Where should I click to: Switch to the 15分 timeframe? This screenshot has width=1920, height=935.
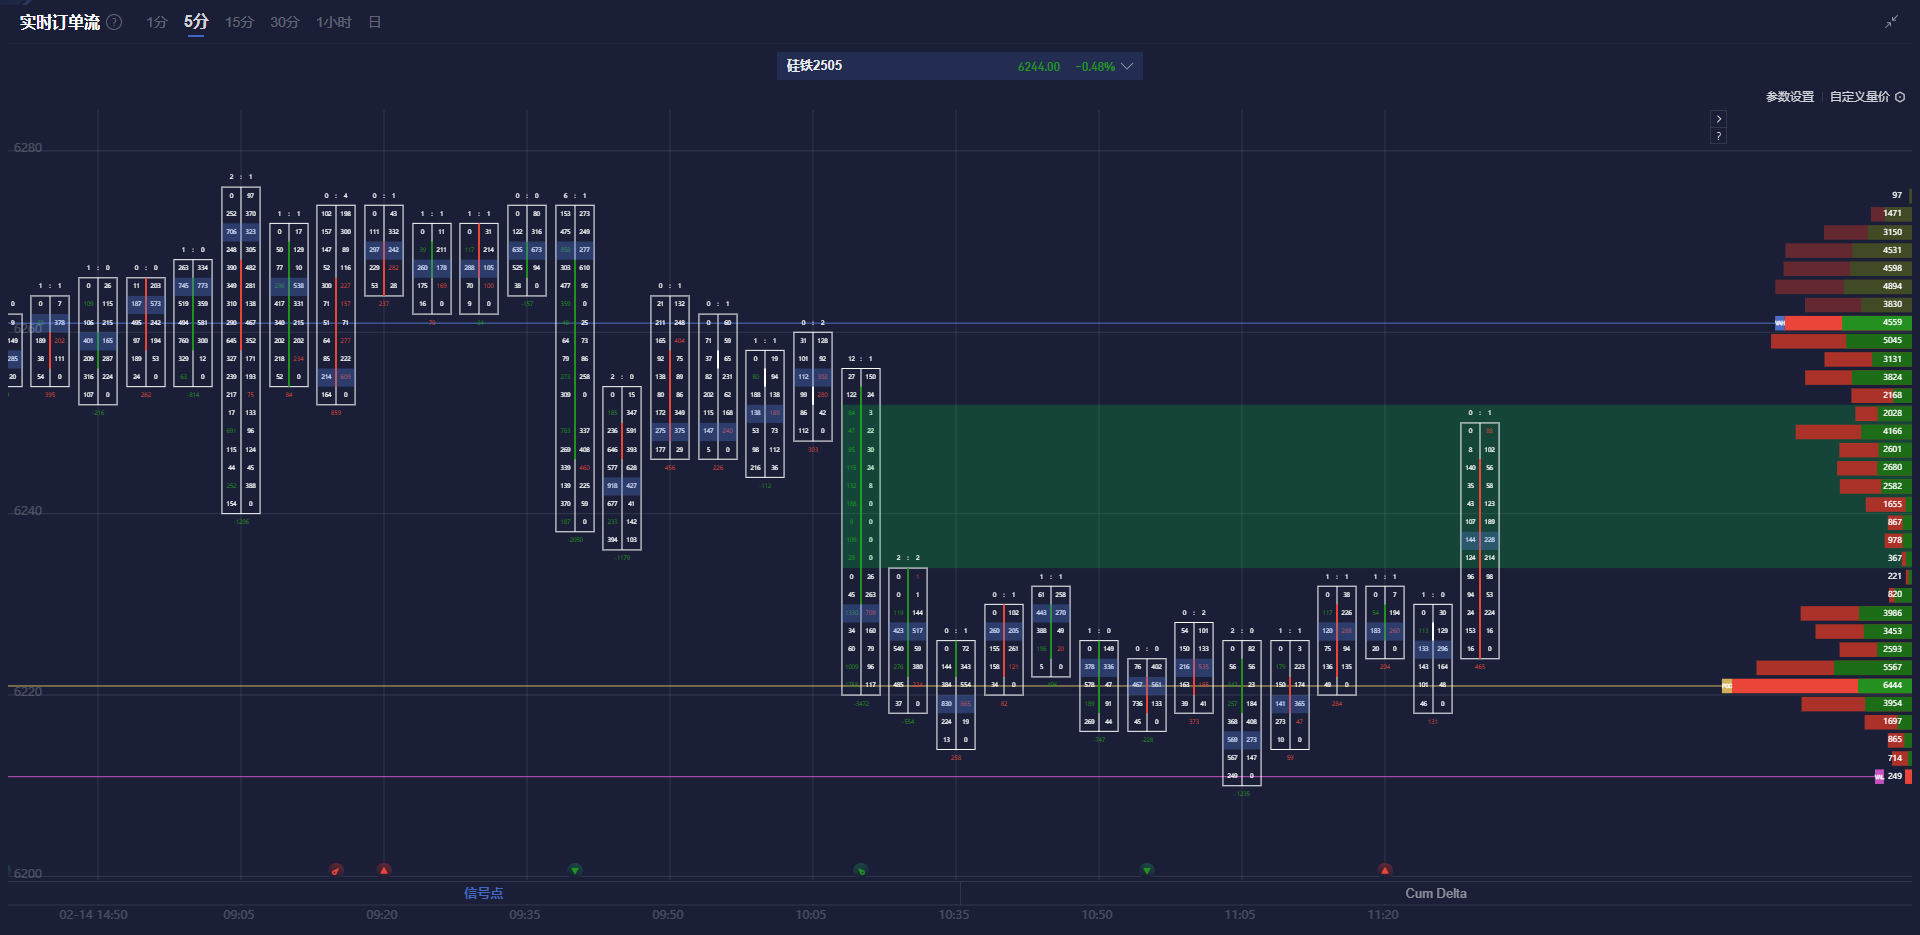click(x=239, y=22)
